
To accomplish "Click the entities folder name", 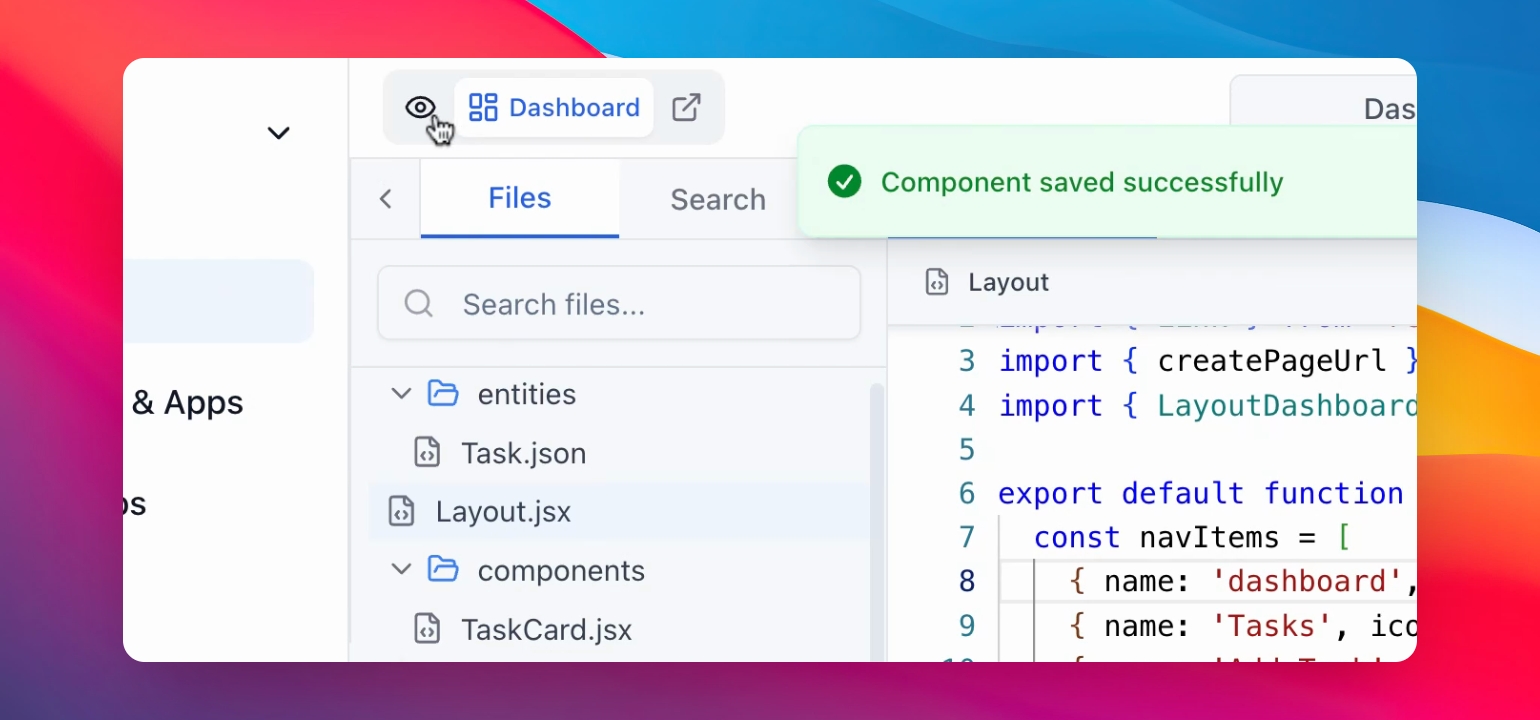I will (x=527, y=394).
